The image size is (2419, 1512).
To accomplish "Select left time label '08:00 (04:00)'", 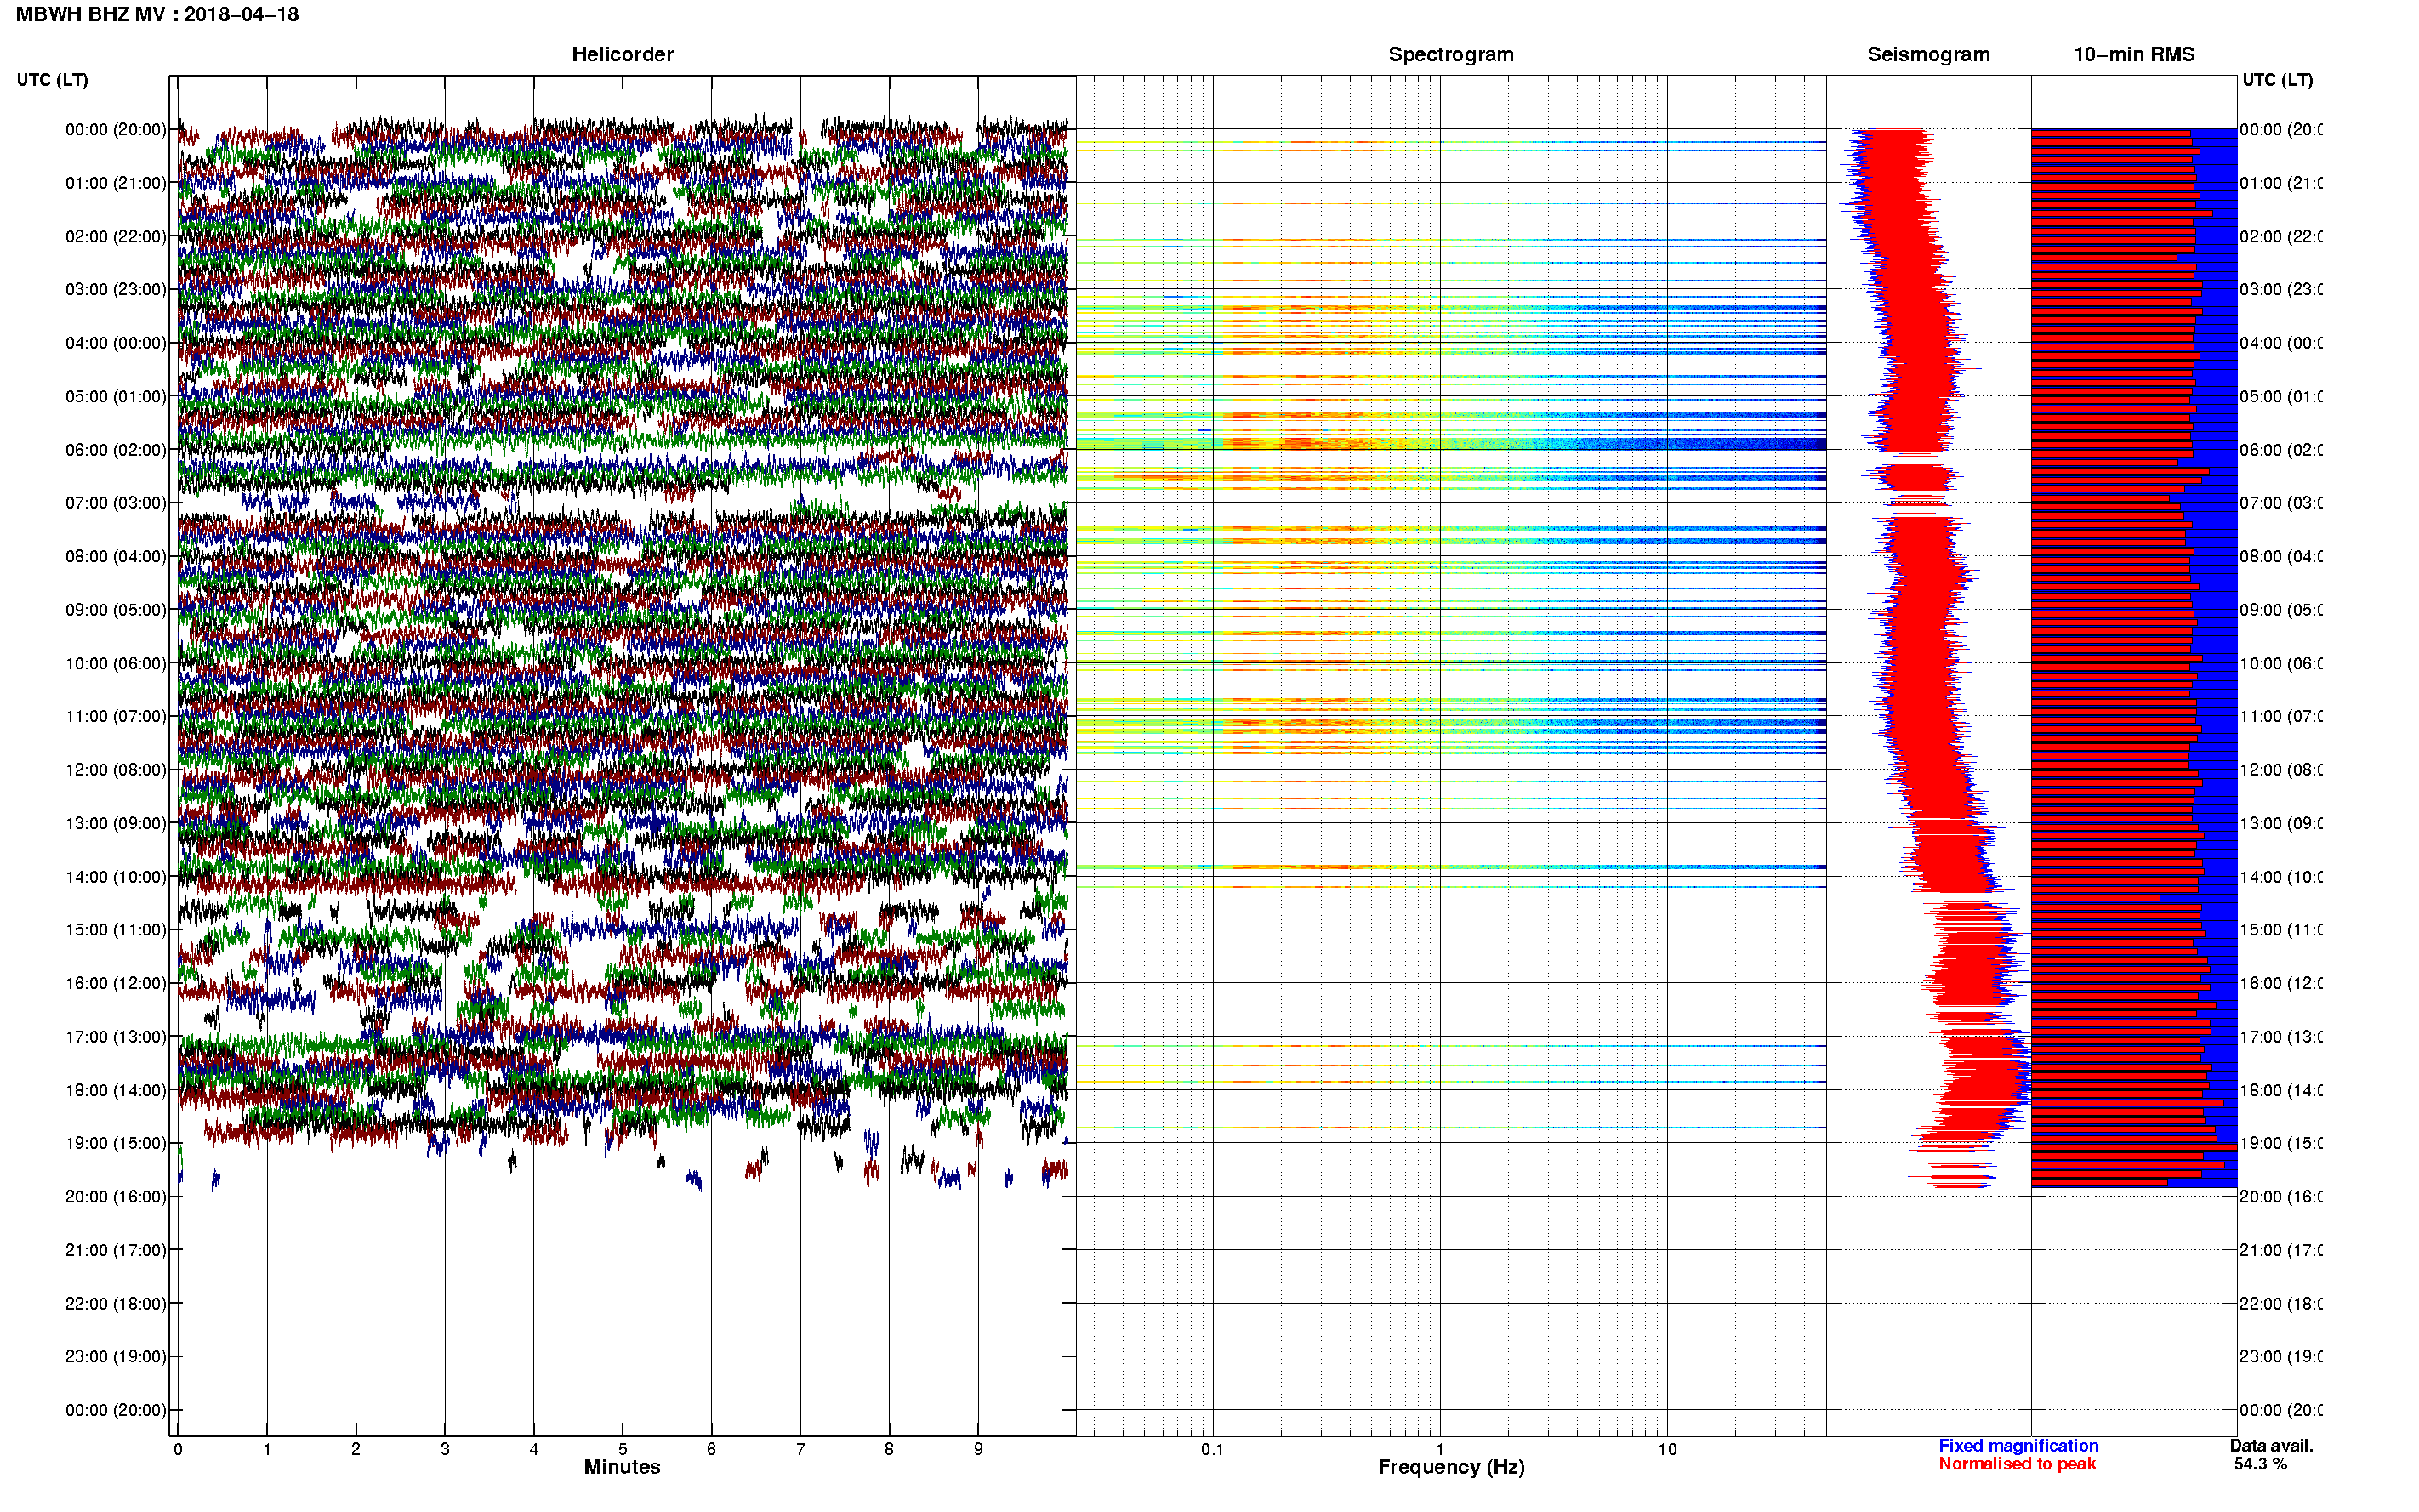I will [116, 557].
